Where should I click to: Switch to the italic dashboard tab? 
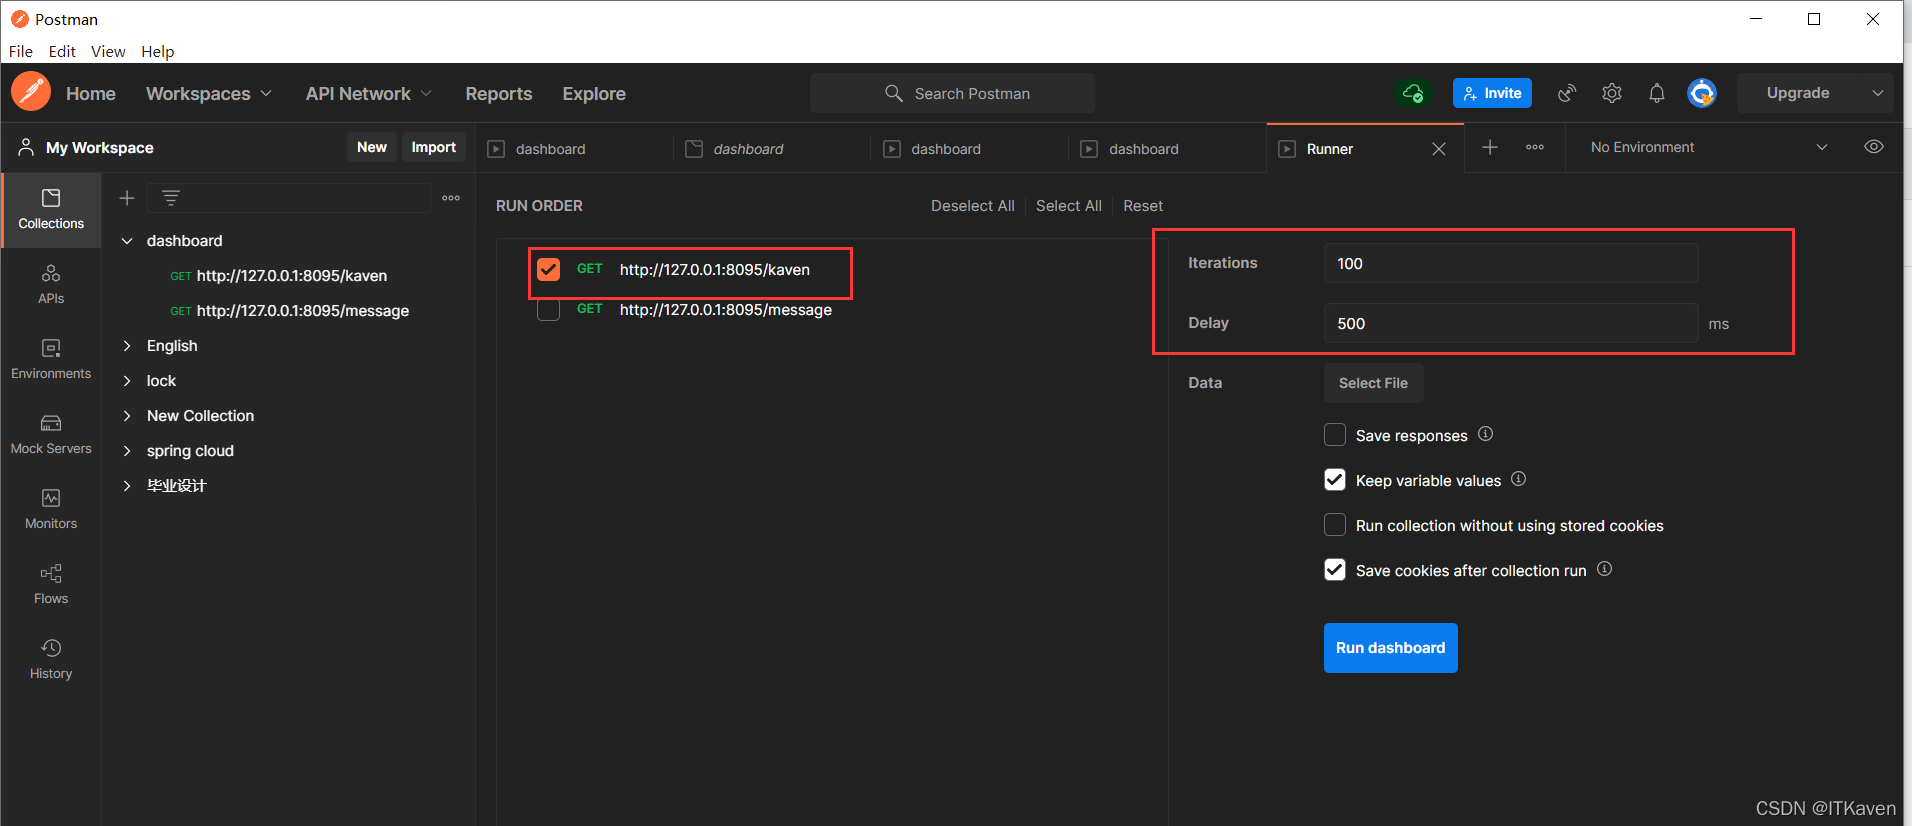coord(770,149)
